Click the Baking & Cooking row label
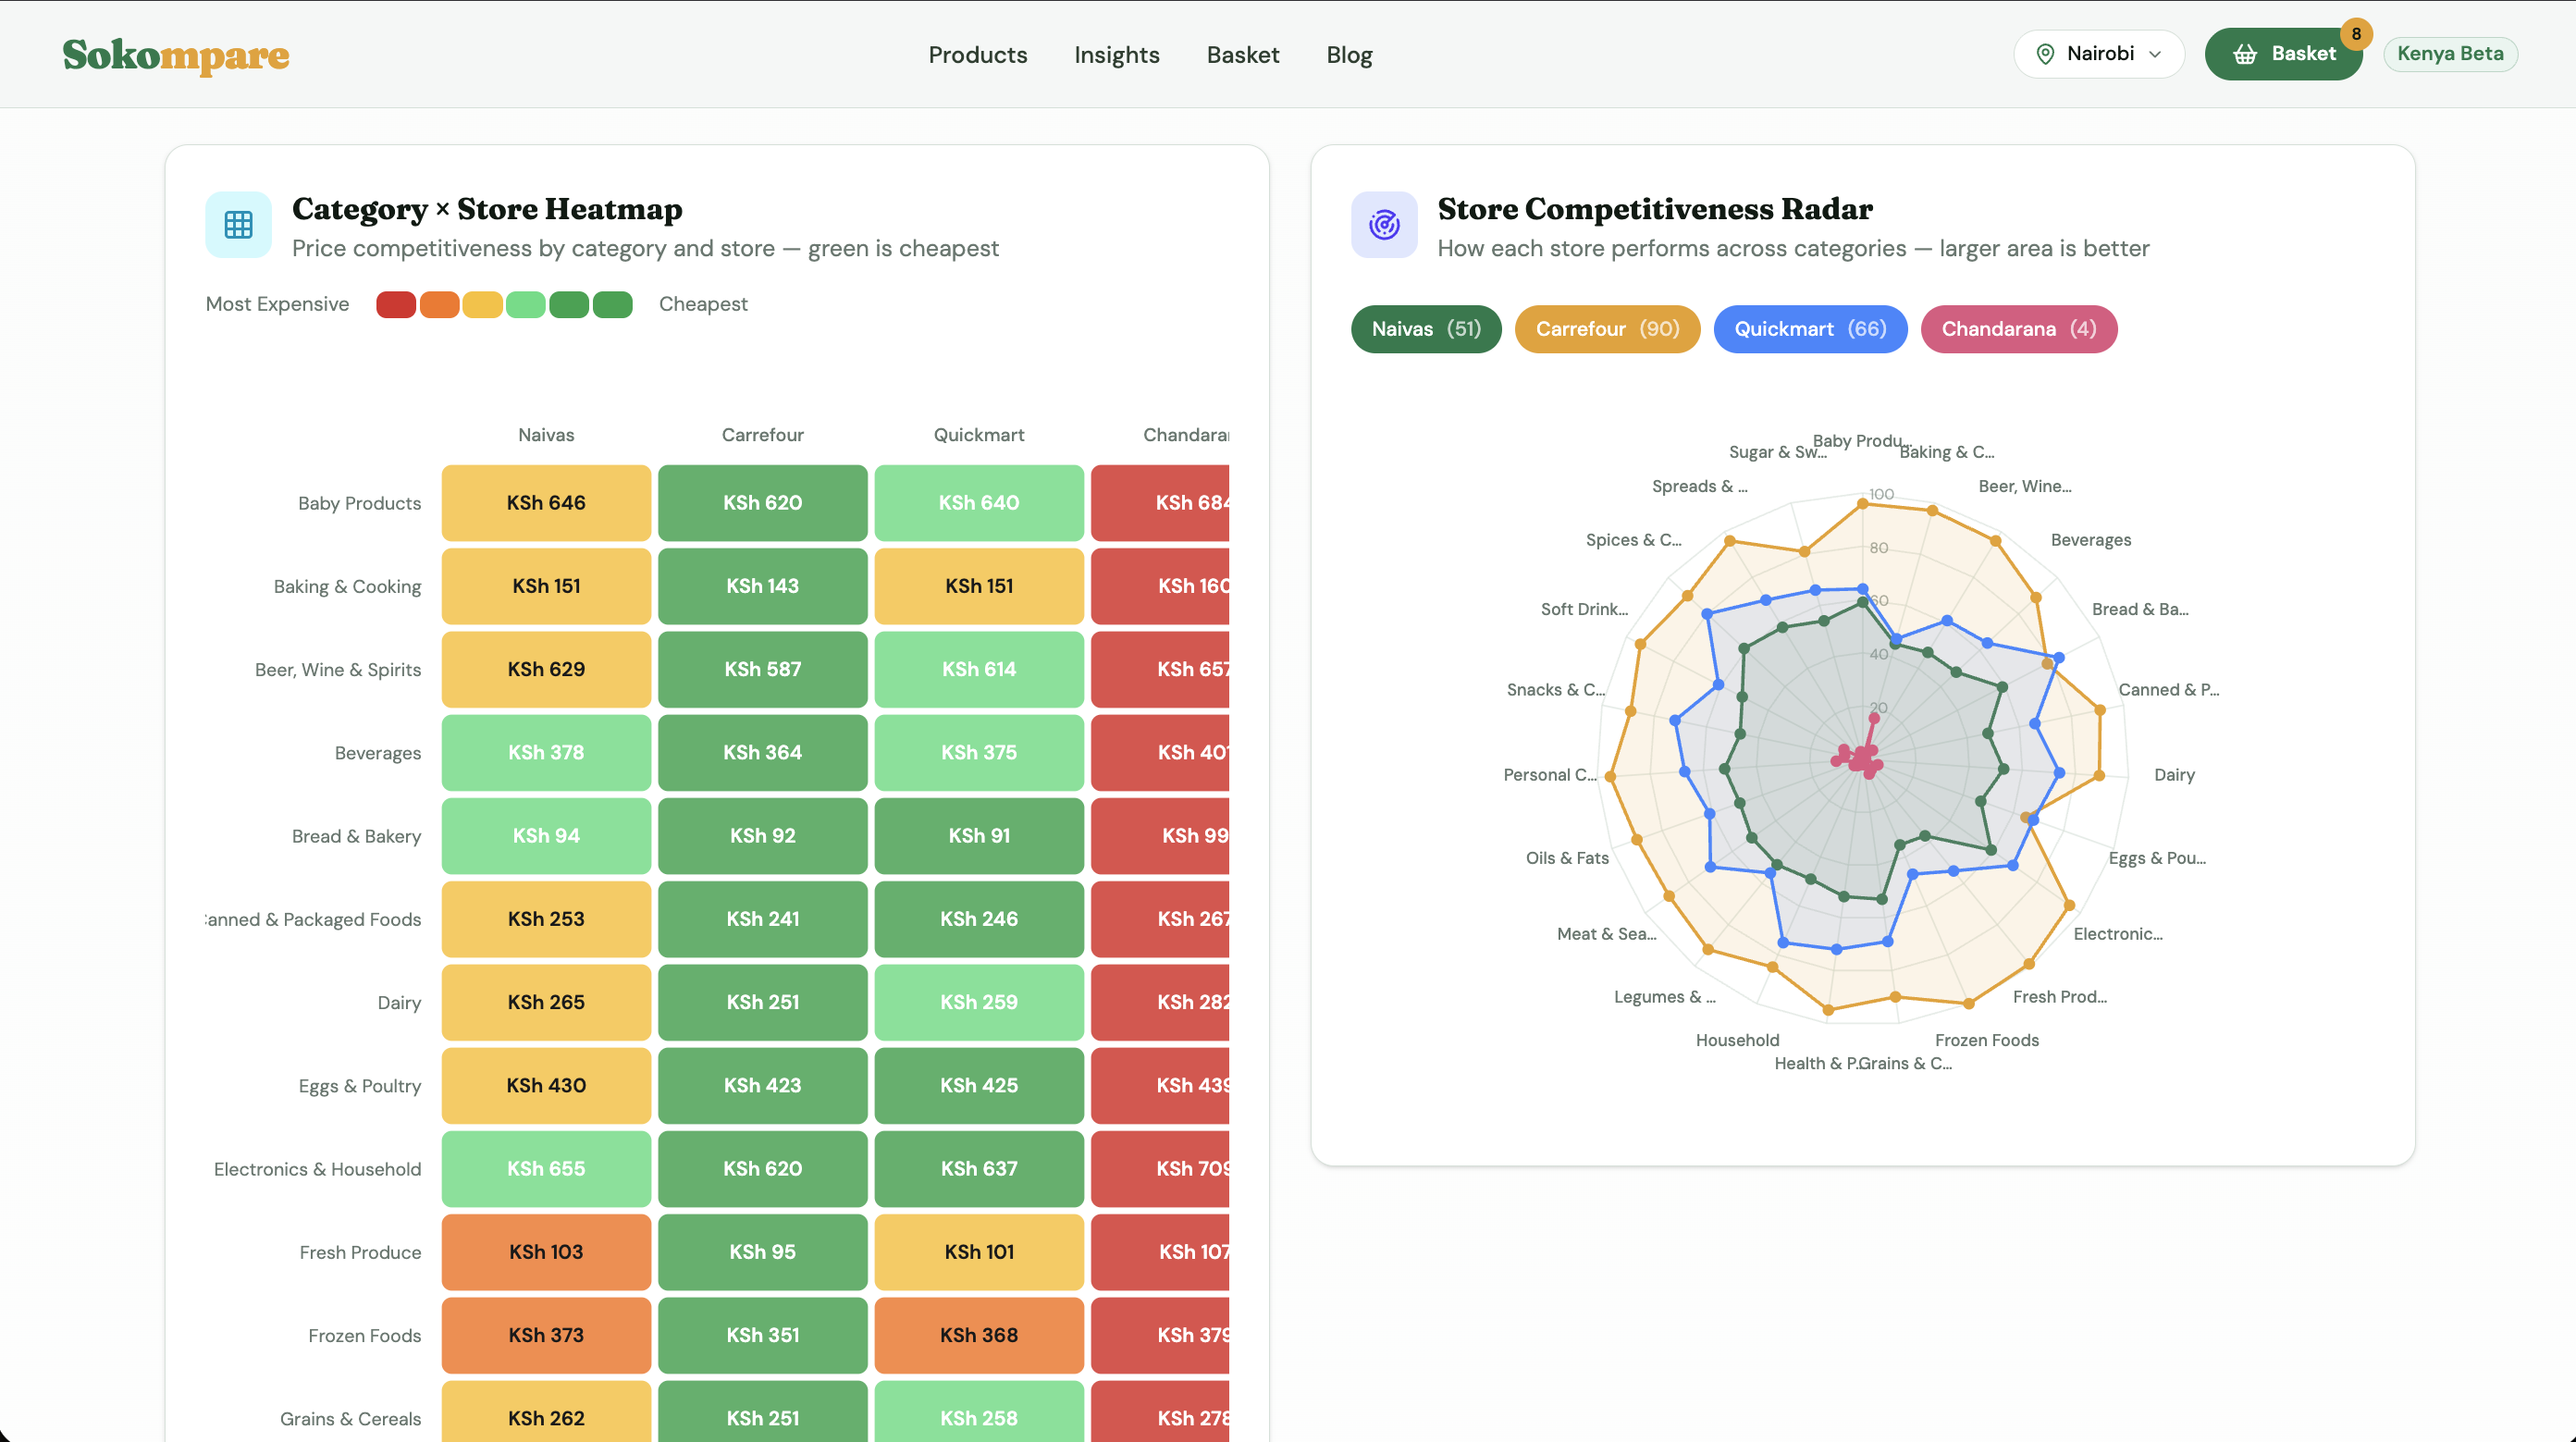Screen dimensions: 2576x1442 (347, 586)
